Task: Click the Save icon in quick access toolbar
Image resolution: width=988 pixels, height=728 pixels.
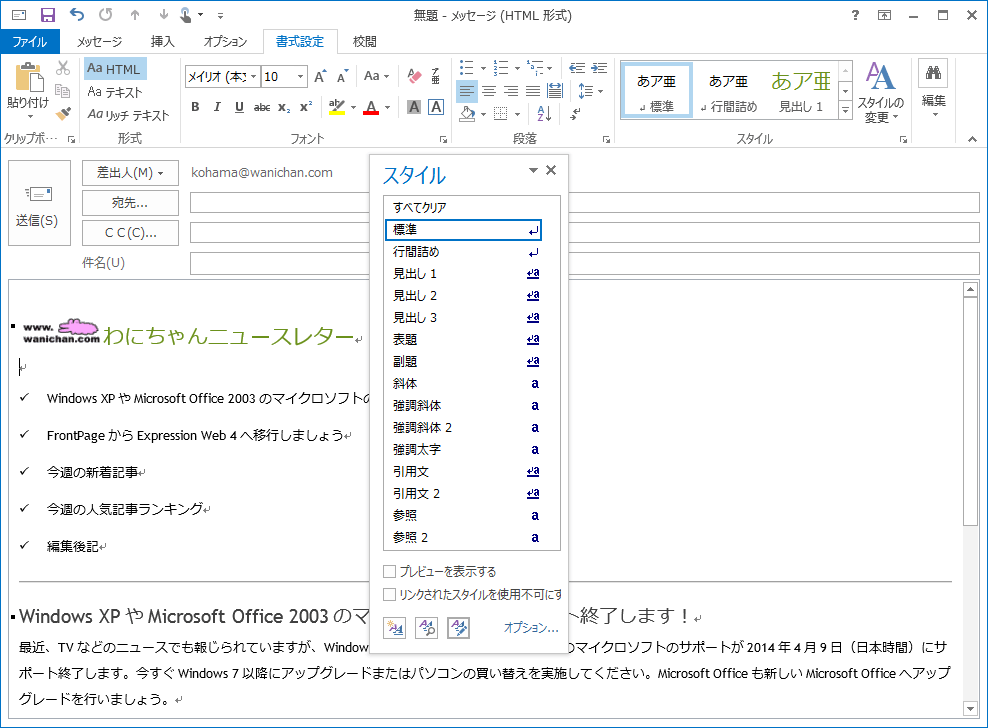Action: pos(47,14)
